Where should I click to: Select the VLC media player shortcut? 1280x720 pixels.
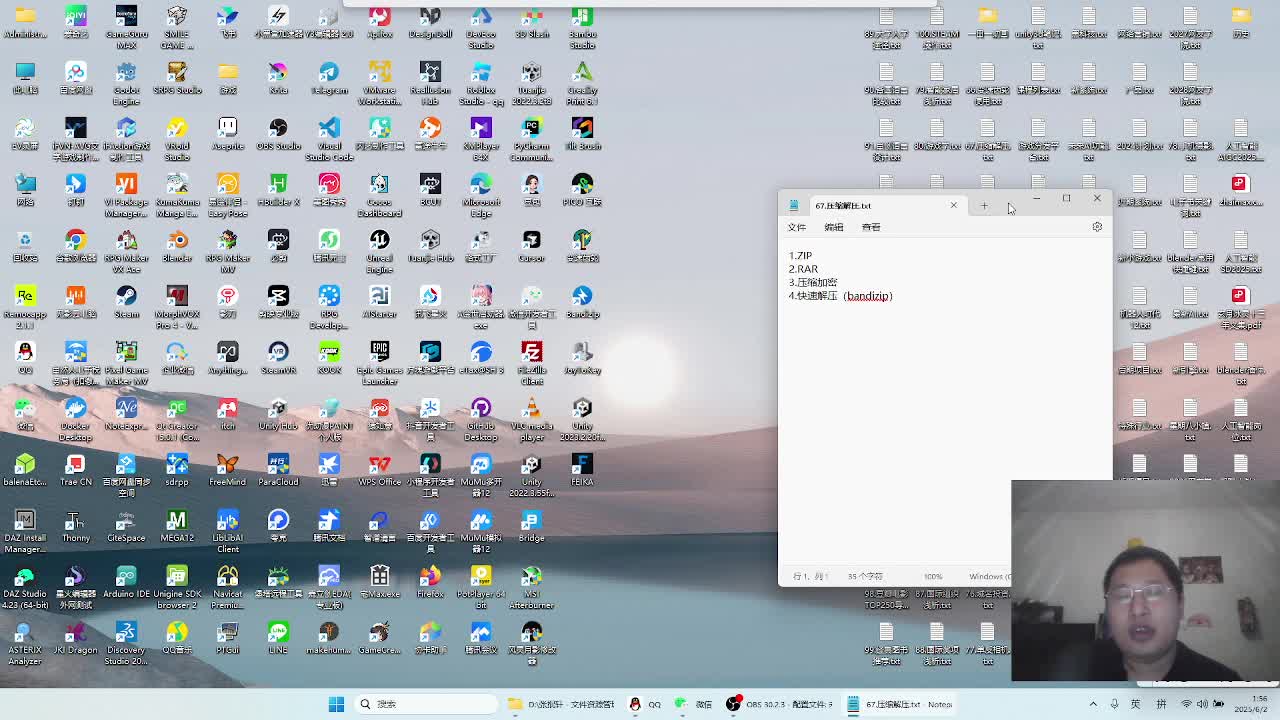531,410
